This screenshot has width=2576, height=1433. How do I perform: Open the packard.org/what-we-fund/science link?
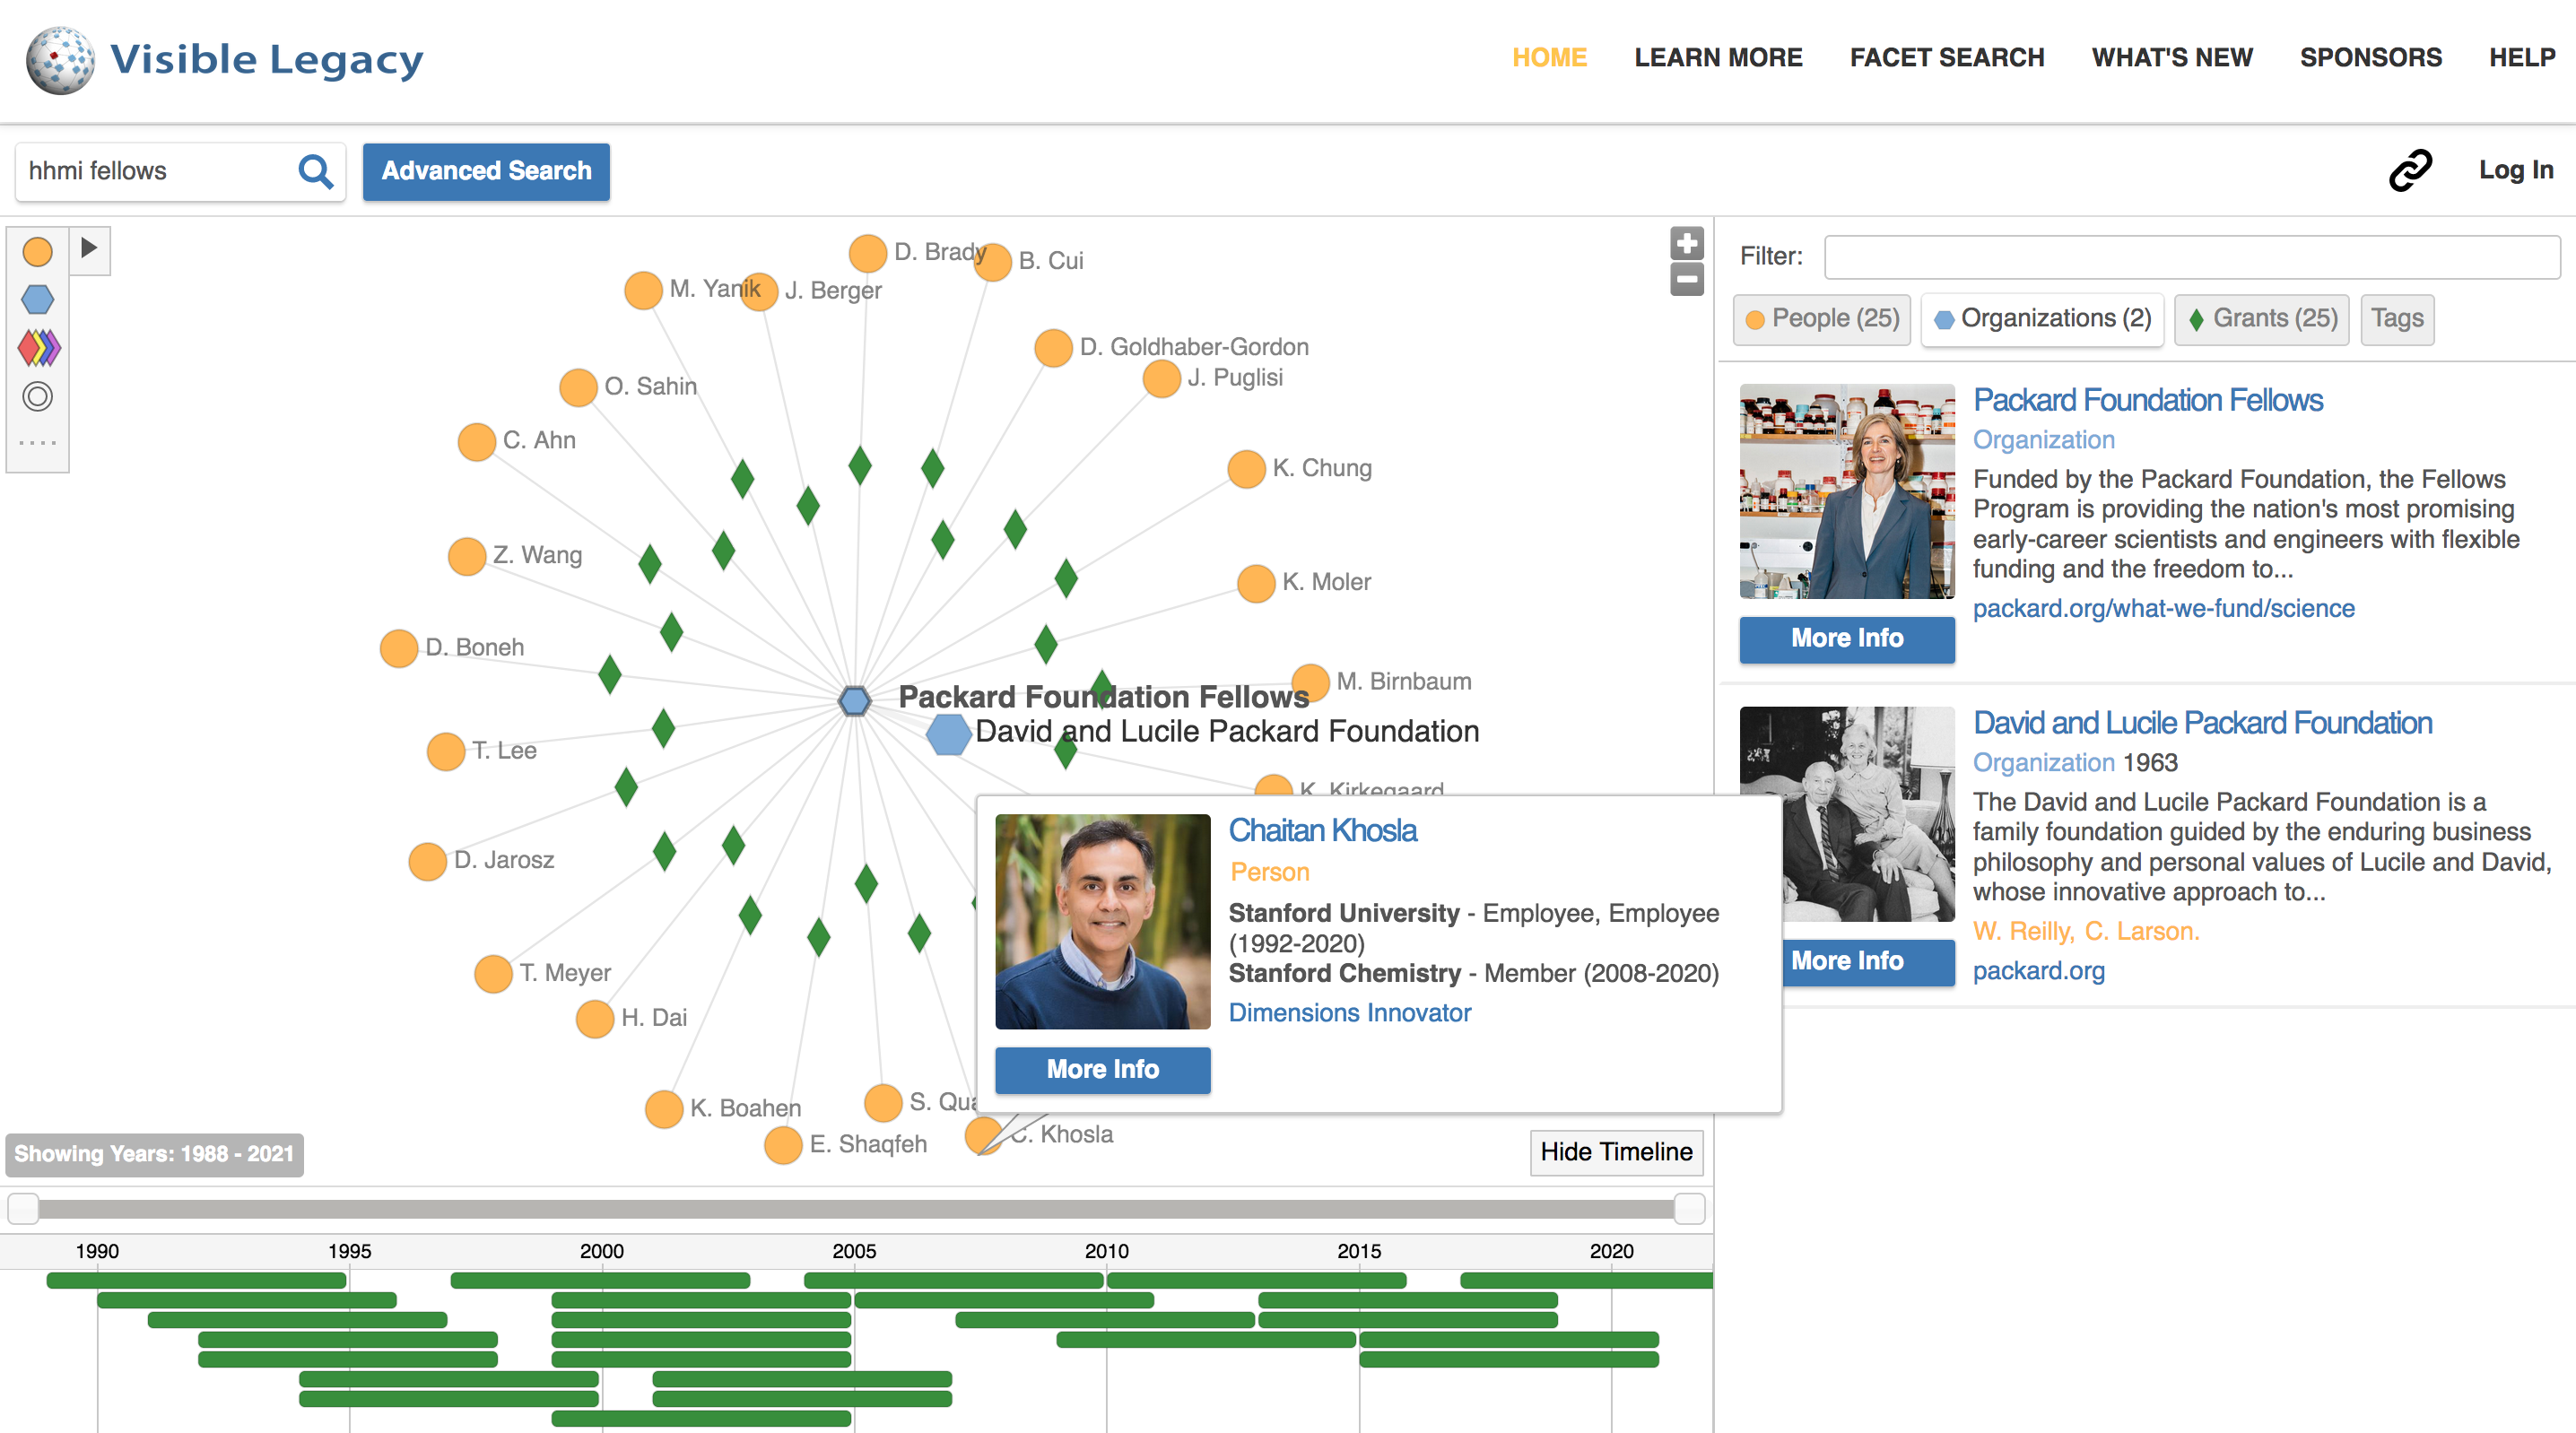(x=2163, y=609)
